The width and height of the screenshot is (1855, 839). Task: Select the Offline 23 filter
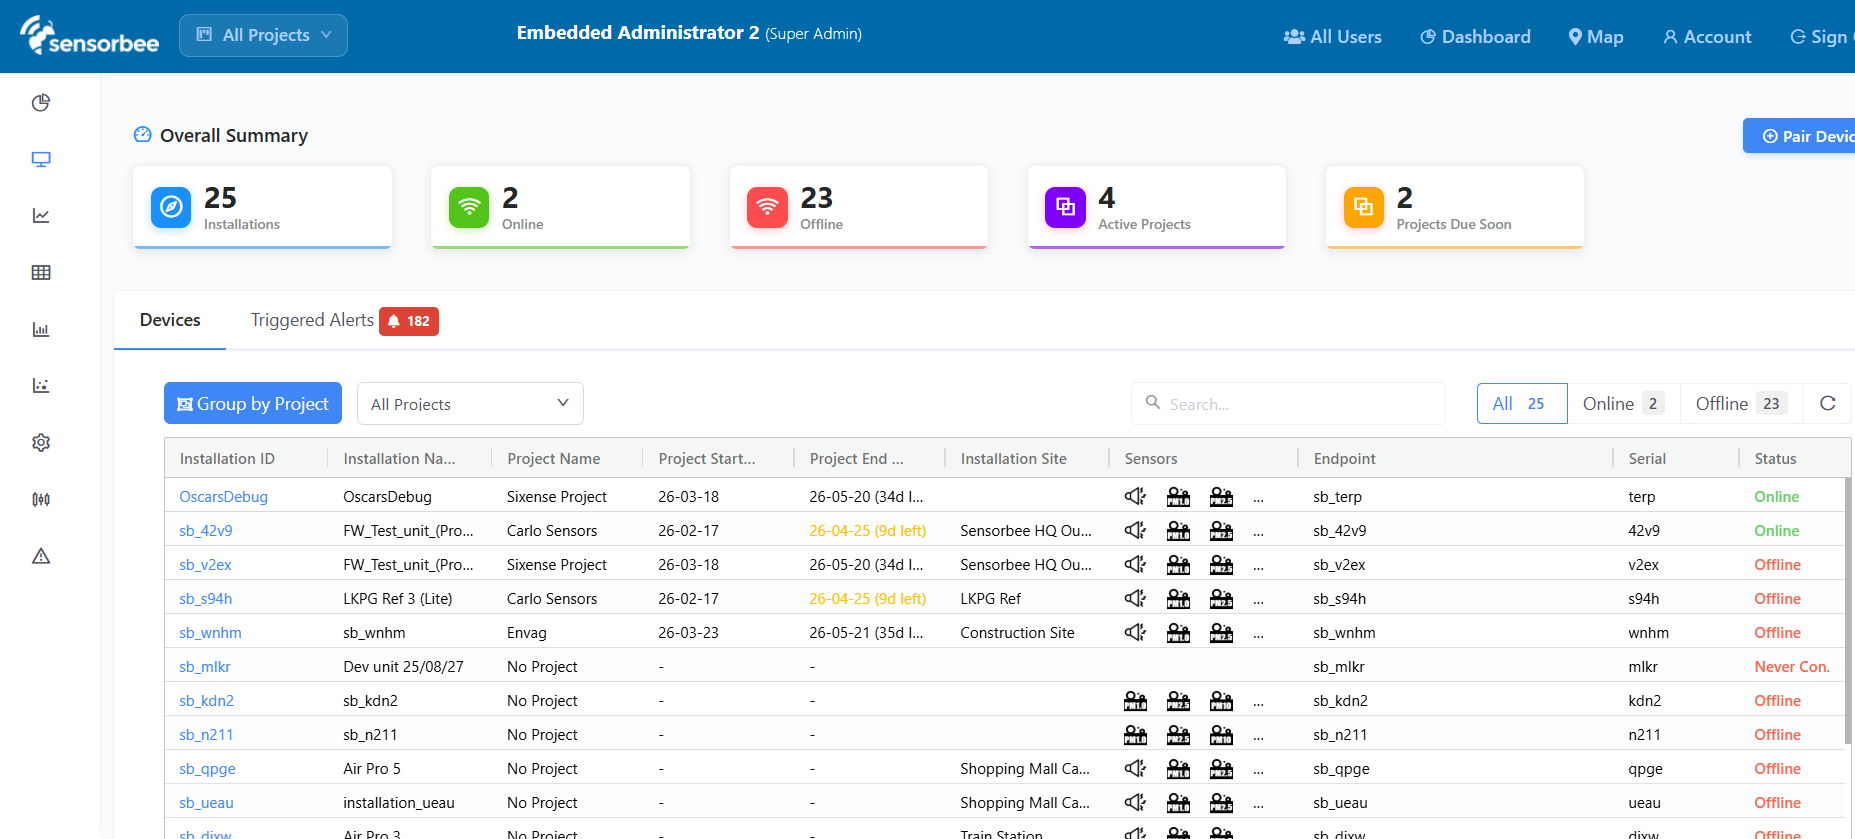coord(1740,404)
